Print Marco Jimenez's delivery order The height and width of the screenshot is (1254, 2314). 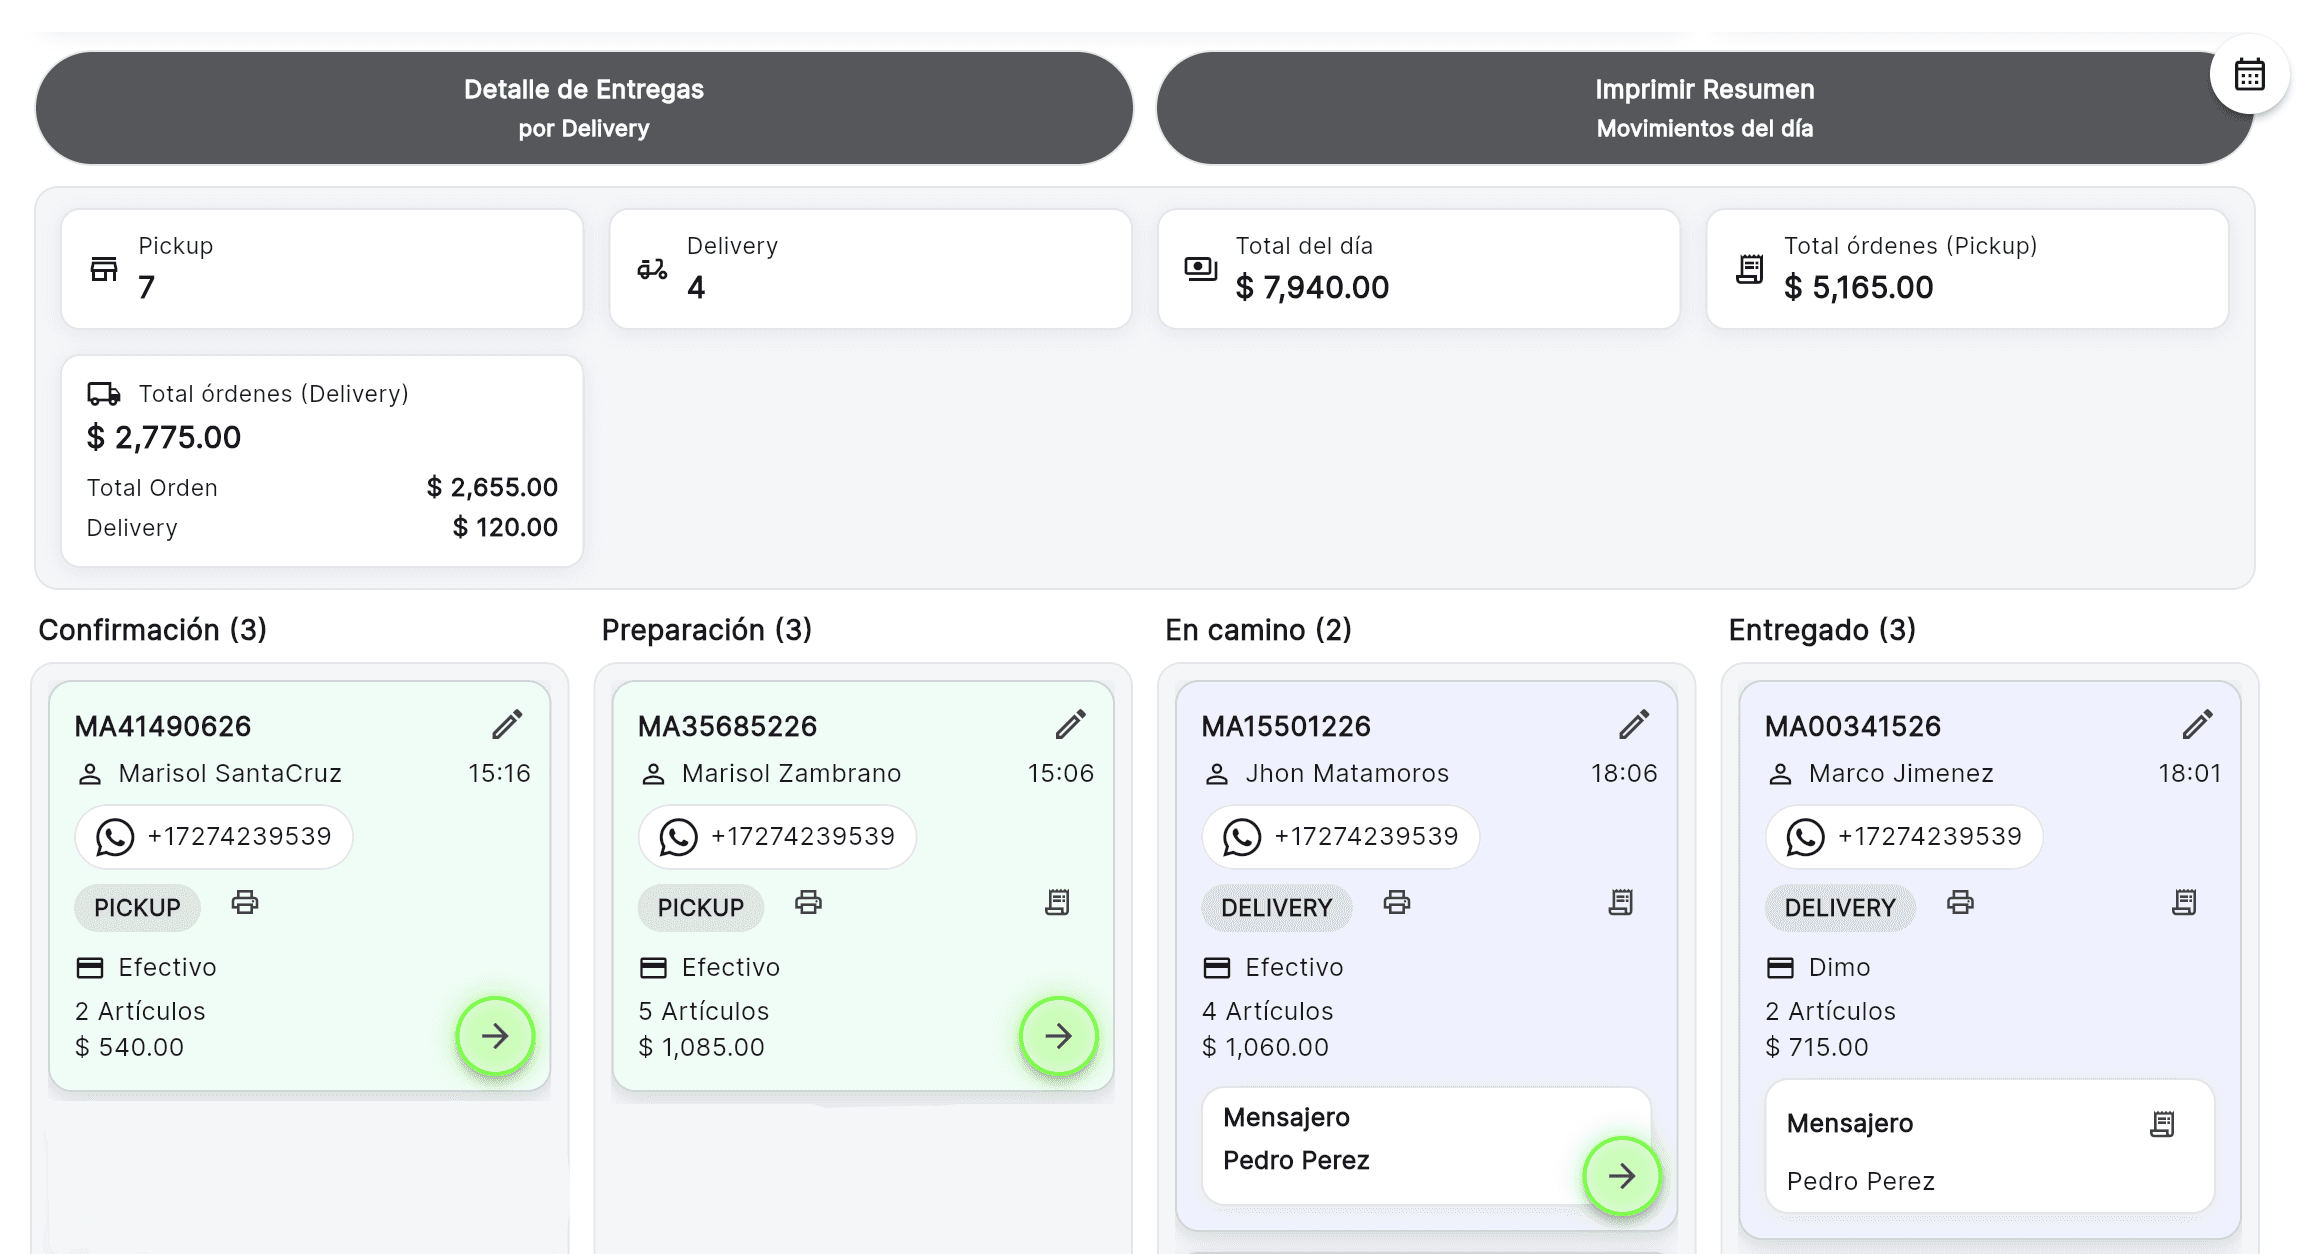coord(1960,903)
